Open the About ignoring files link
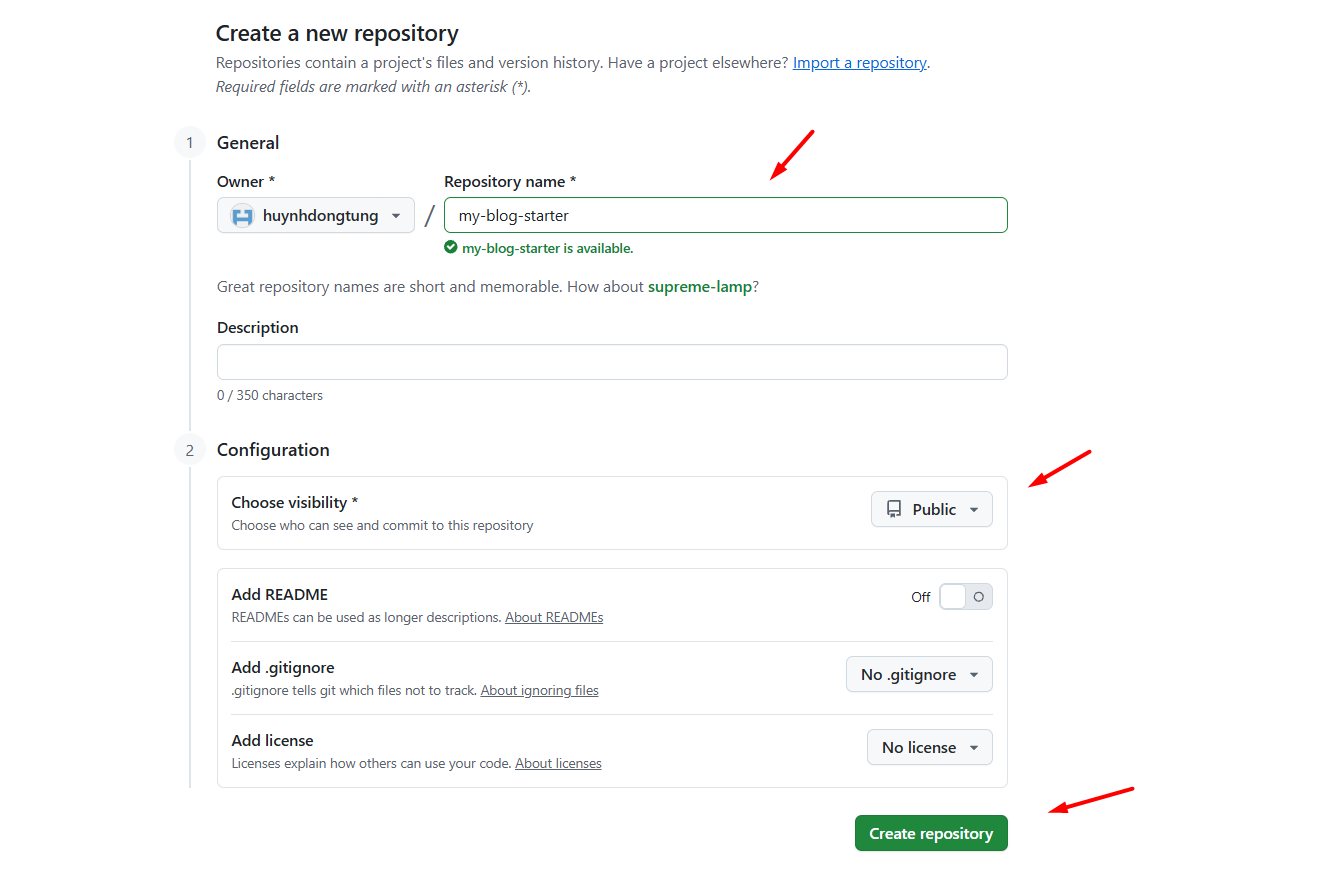1322x869 pixels. (x=539, y=690)
